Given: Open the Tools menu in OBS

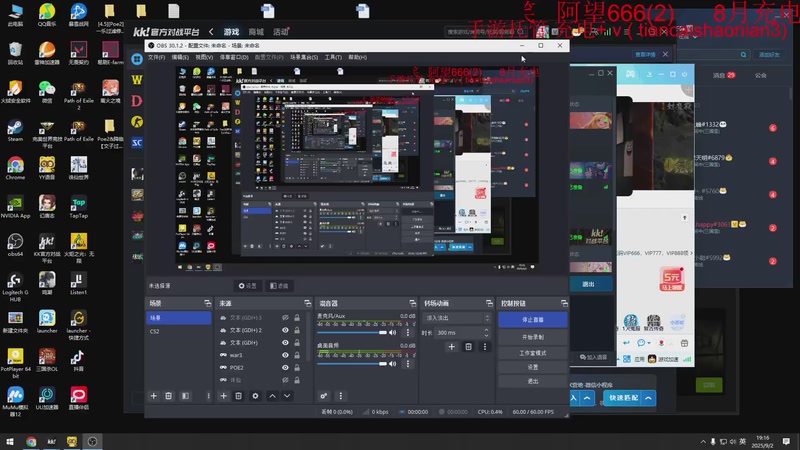Looking at the screenshot, I should click(x=333, y=57).
